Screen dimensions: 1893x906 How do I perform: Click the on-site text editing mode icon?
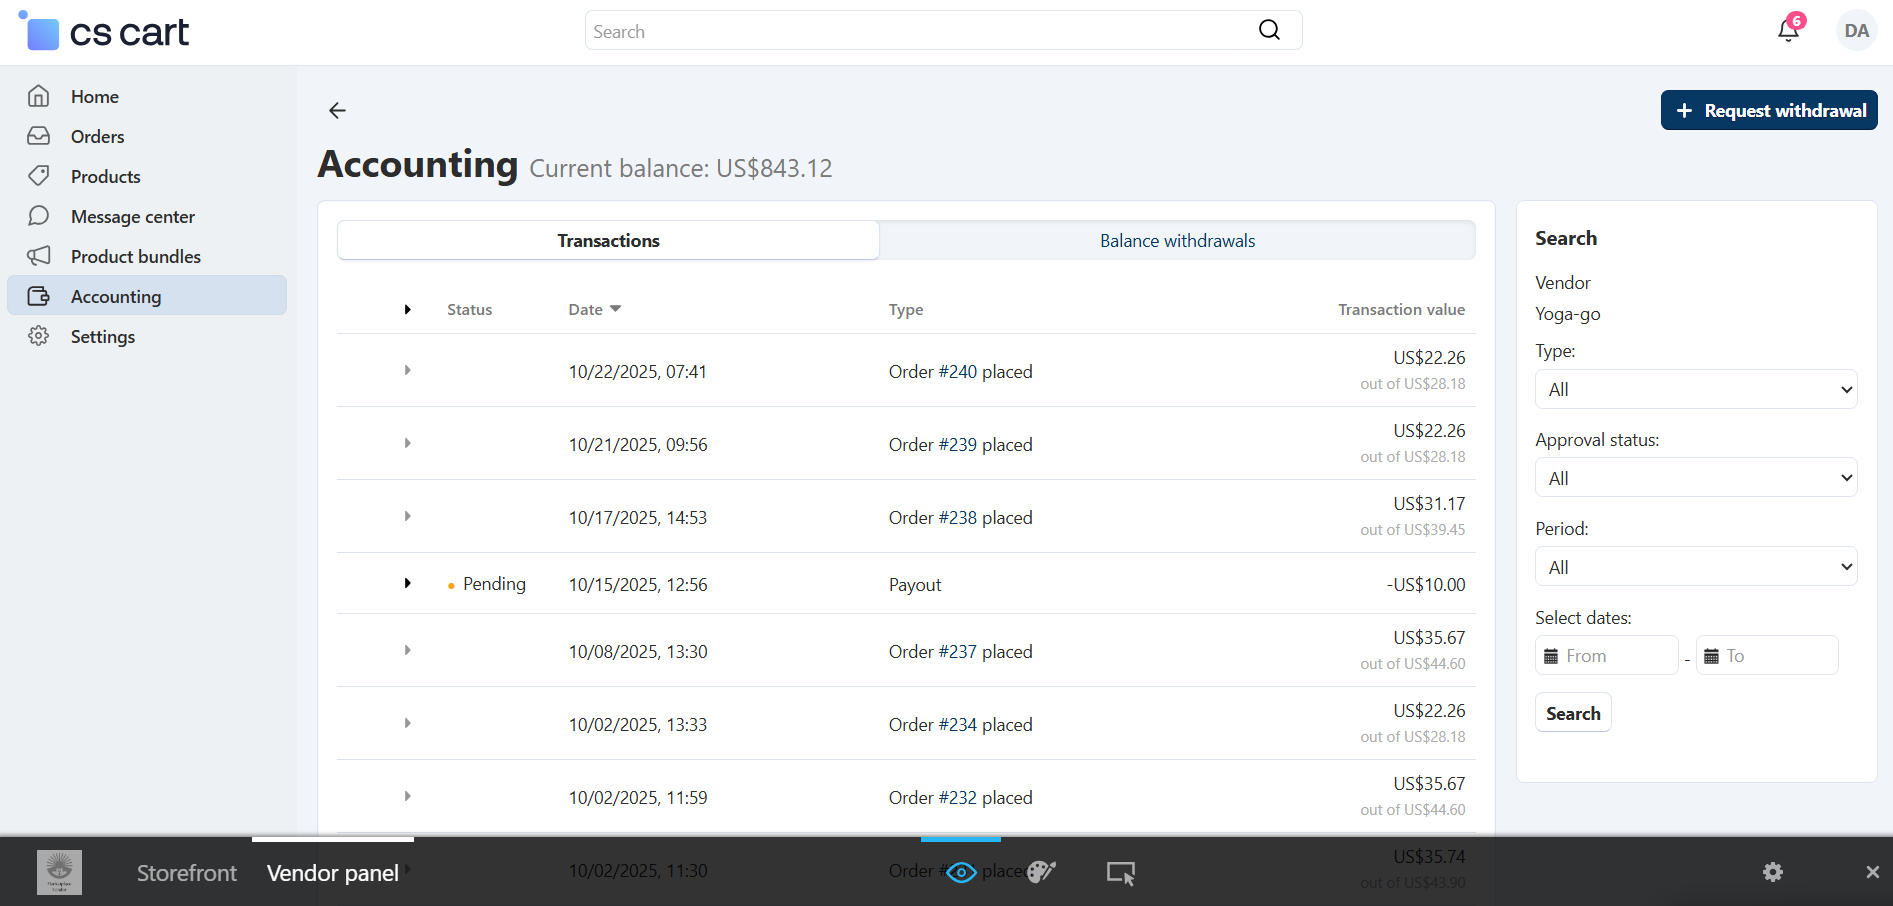[x=1120, y=872]
